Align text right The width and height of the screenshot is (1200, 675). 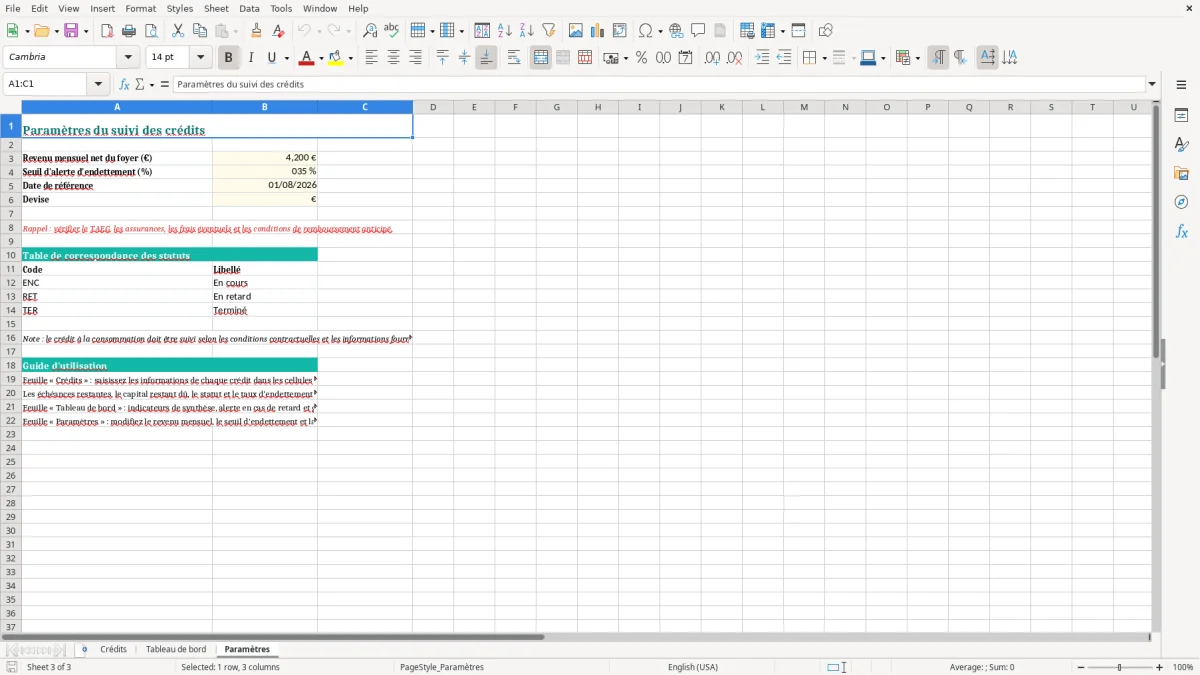pos(415,58)
